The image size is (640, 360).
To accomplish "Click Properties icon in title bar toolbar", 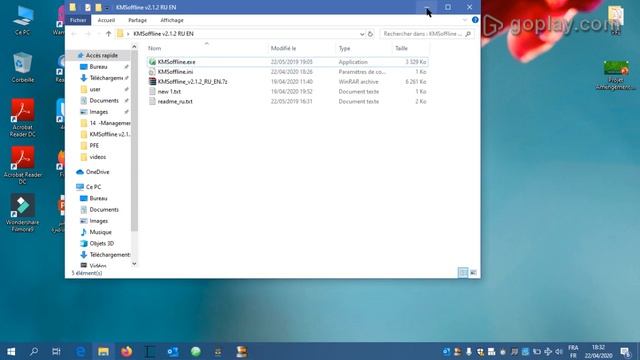I will [x=88, y=7].
